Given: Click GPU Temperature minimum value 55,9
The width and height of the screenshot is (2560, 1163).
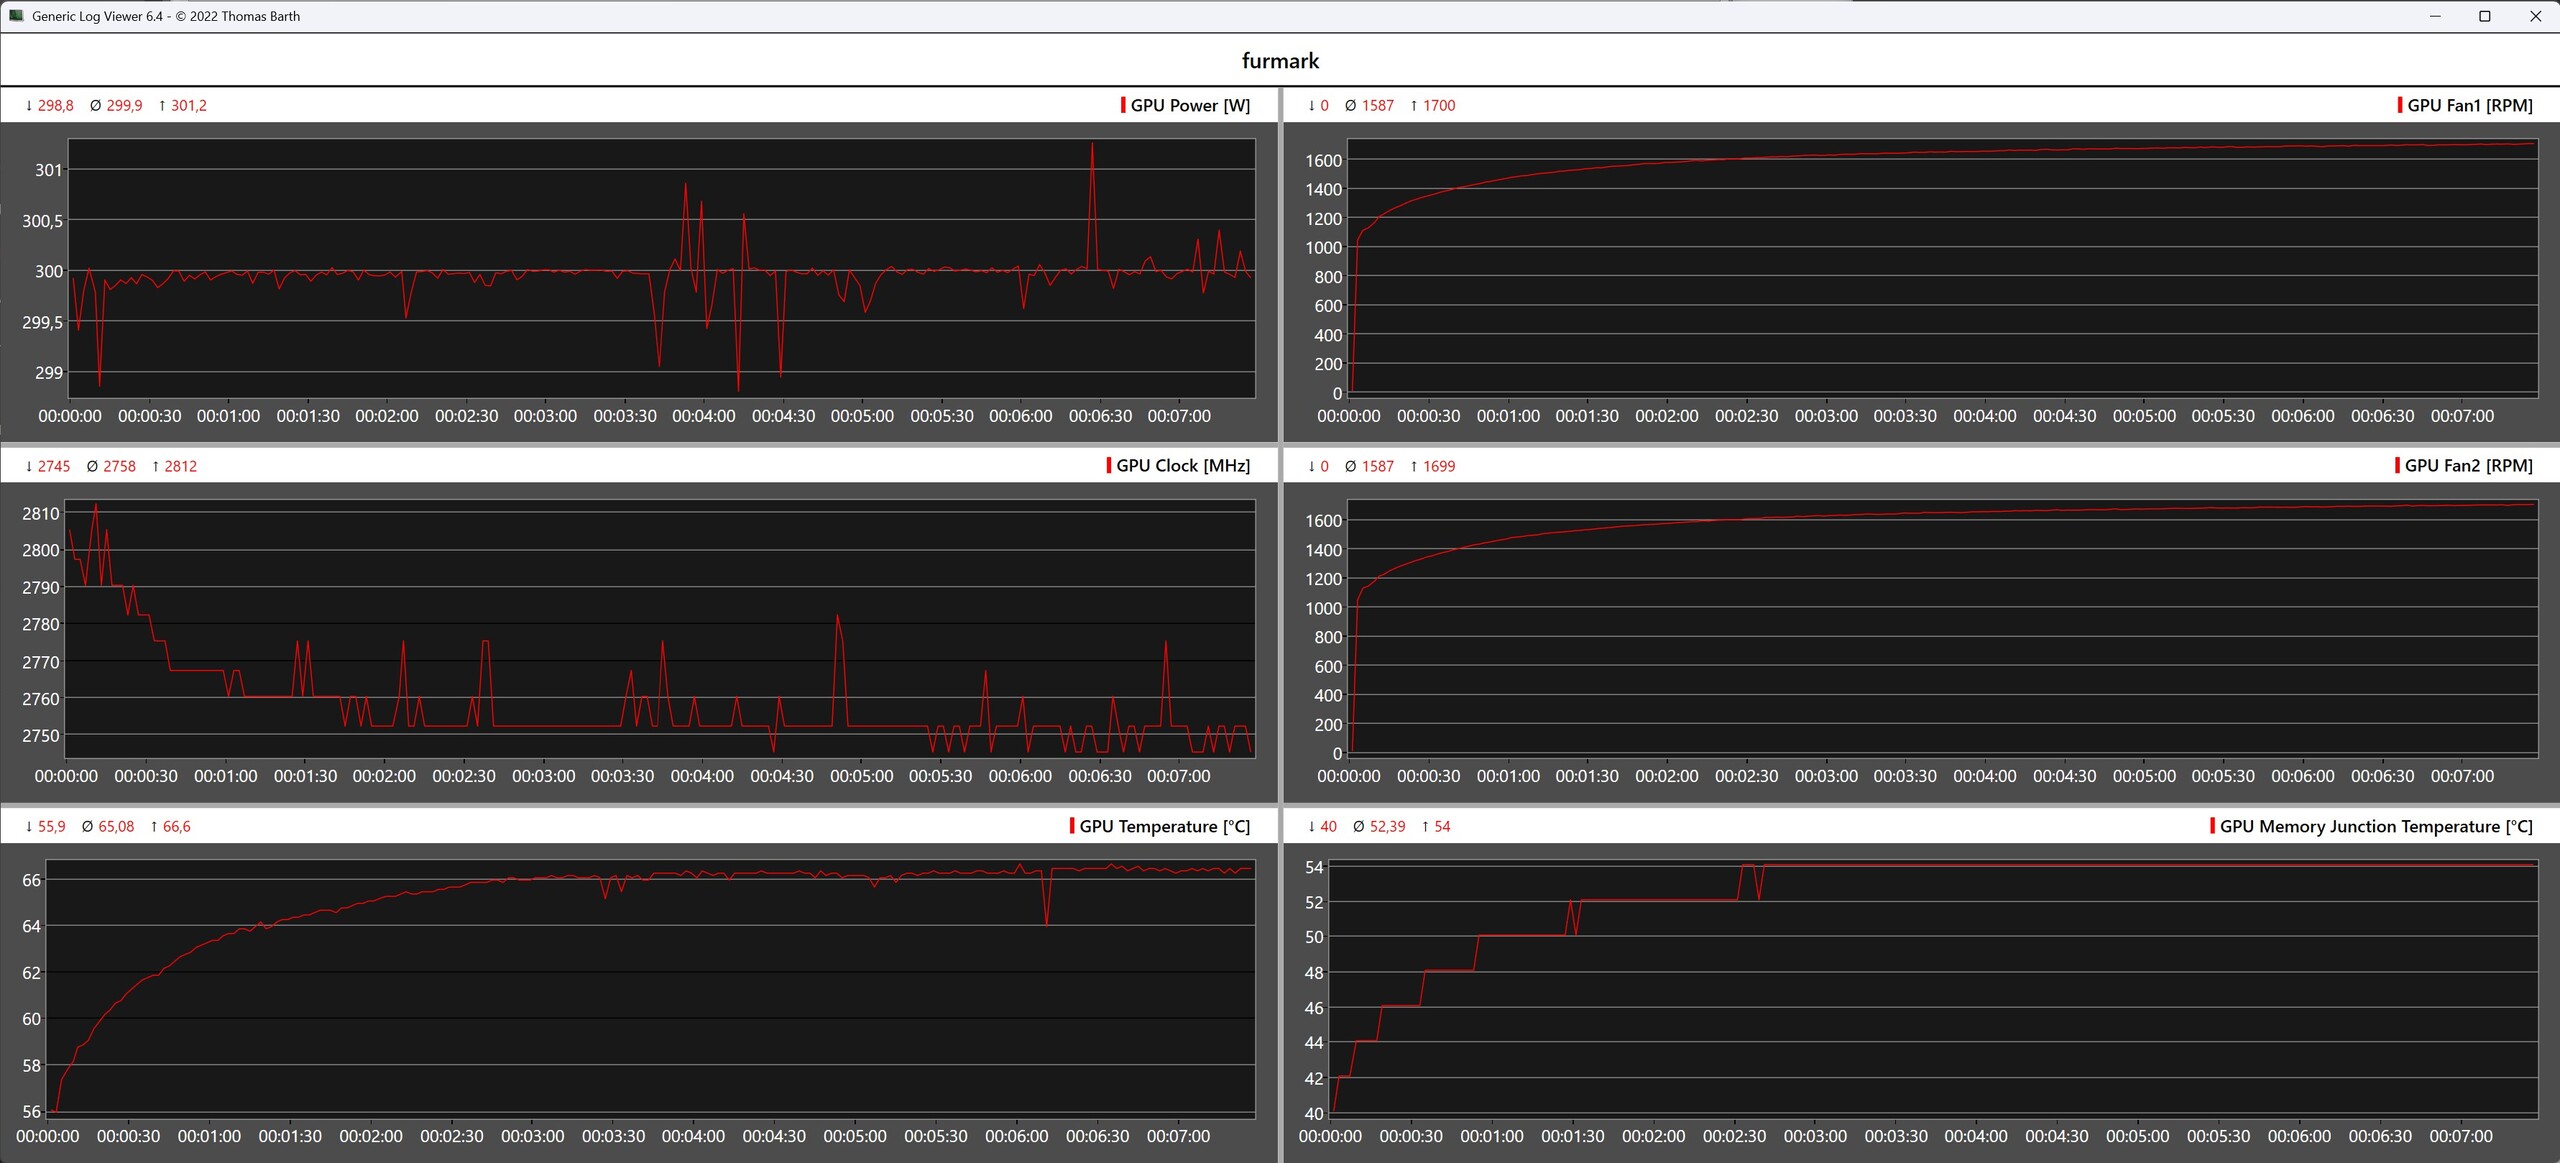Looking at the screenshot, I should pyautogui.click(x=51, y=826).
